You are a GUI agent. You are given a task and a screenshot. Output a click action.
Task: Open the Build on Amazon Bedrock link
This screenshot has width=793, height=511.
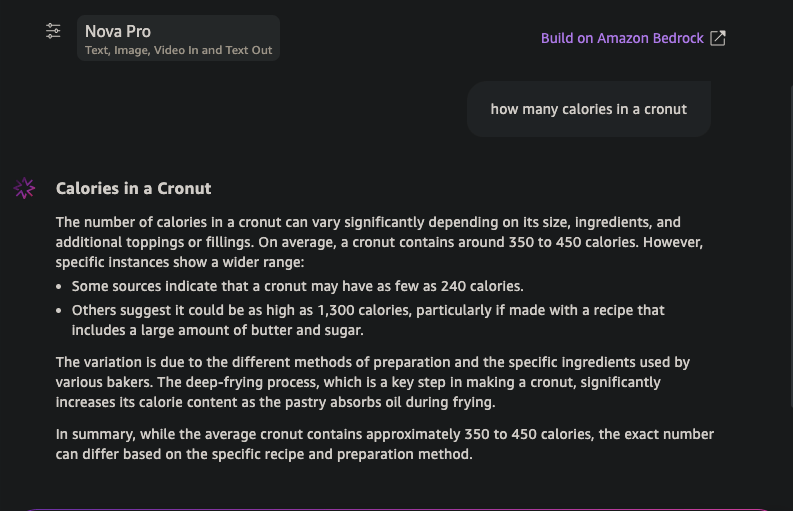[x=622, y=38]
